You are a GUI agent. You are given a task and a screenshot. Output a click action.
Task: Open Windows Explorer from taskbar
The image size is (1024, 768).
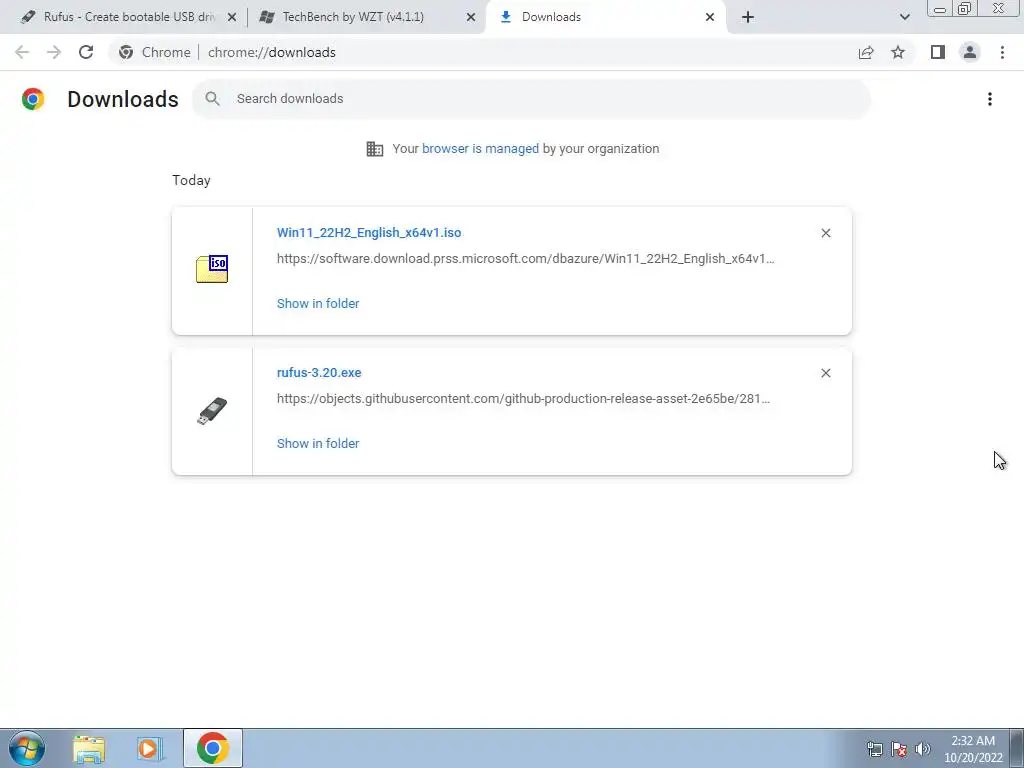pyautogui.click(x=89, y=748)
